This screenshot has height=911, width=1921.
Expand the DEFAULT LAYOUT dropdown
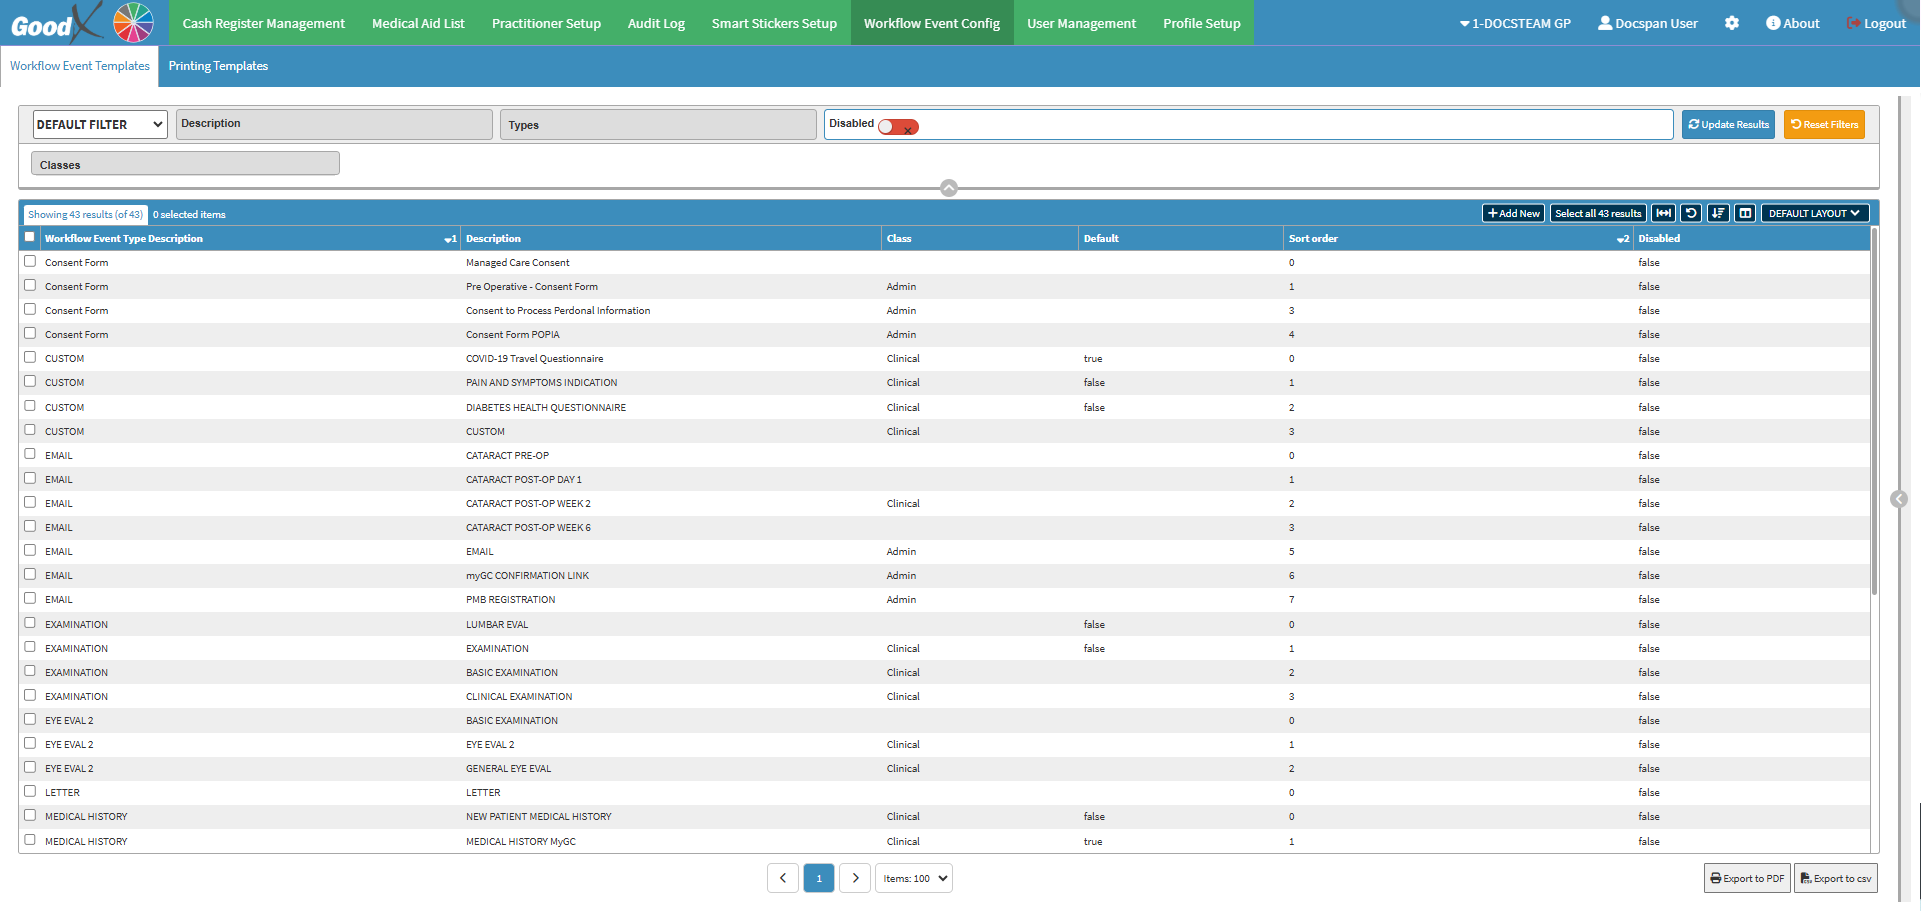pyautogui.click(x=1814, y=213)
